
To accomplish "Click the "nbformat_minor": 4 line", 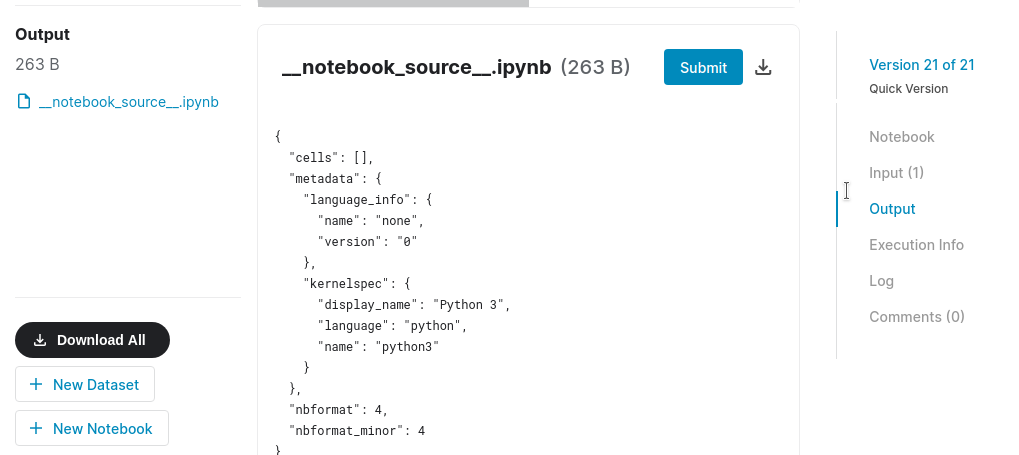I will (x=357, y=430).
